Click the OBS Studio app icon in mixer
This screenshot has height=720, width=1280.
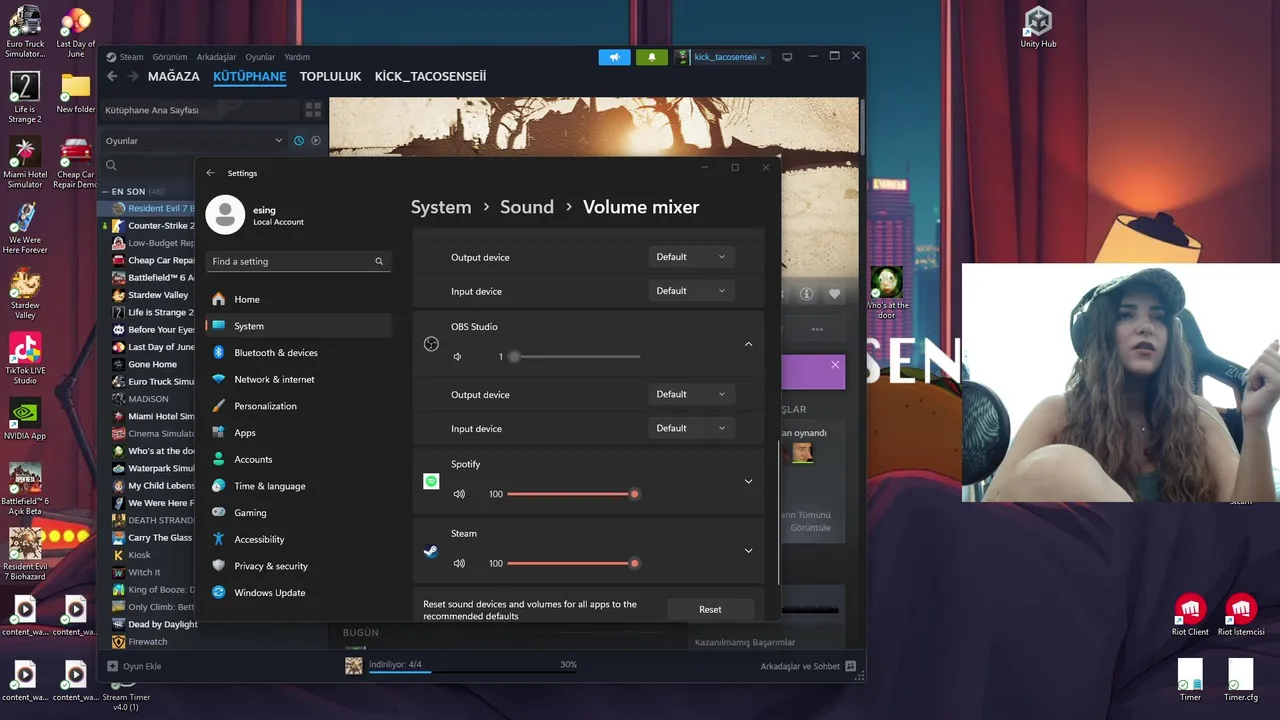click(x=431, y=344)
